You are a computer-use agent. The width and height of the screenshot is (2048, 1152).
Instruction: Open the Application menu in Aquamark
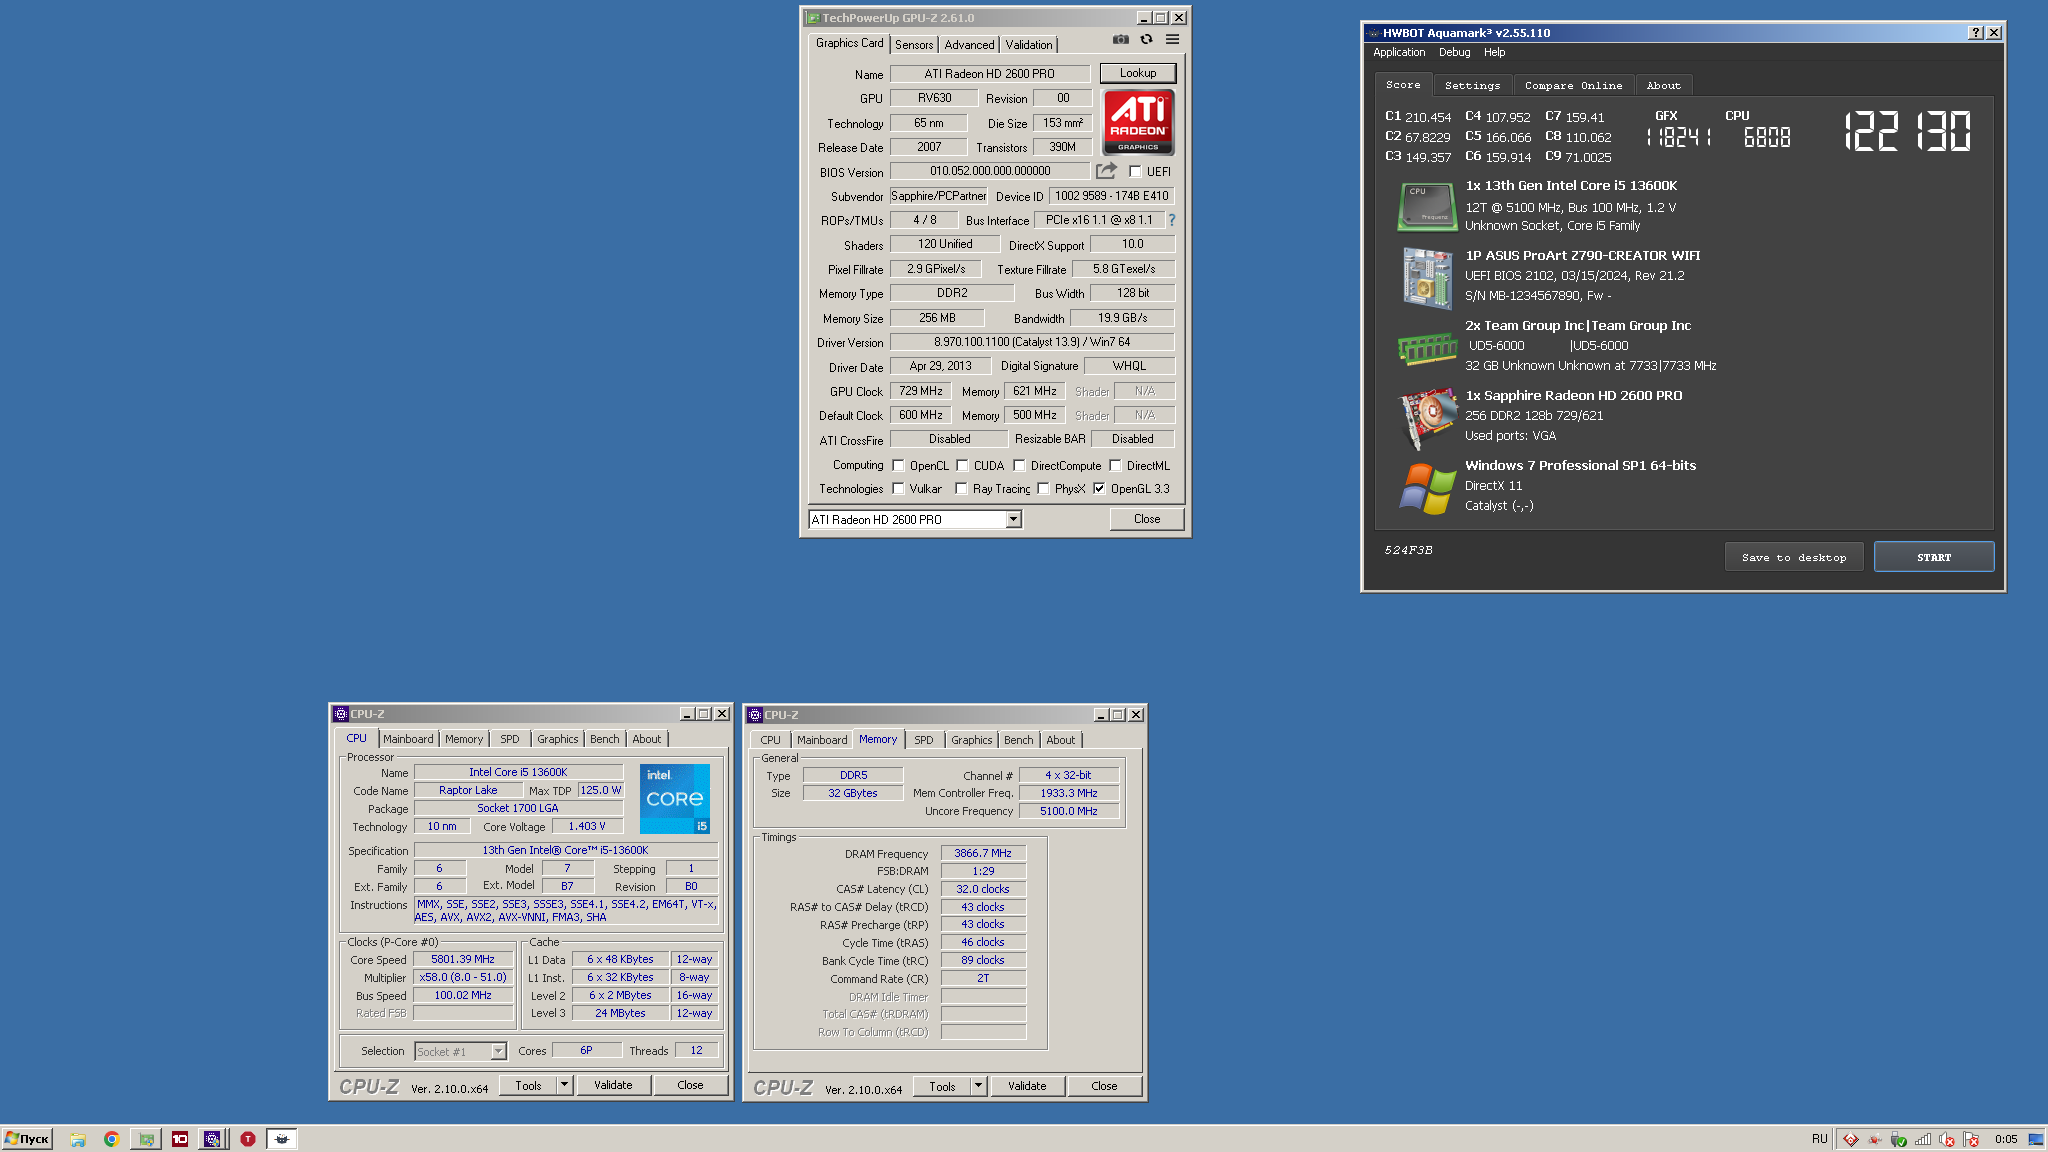[1399, 53]
